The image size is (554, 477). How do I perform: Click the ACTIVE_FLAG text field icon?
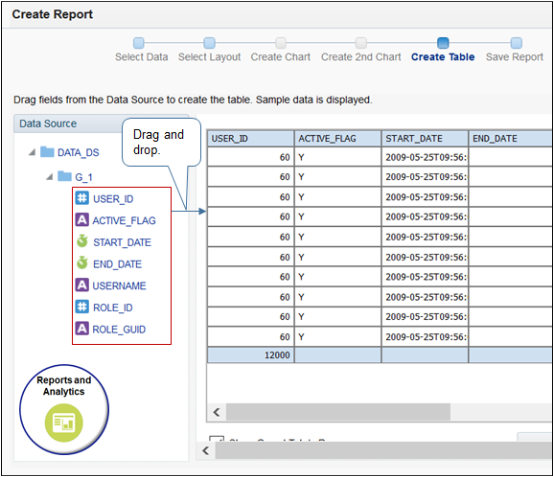click(82, 220)
